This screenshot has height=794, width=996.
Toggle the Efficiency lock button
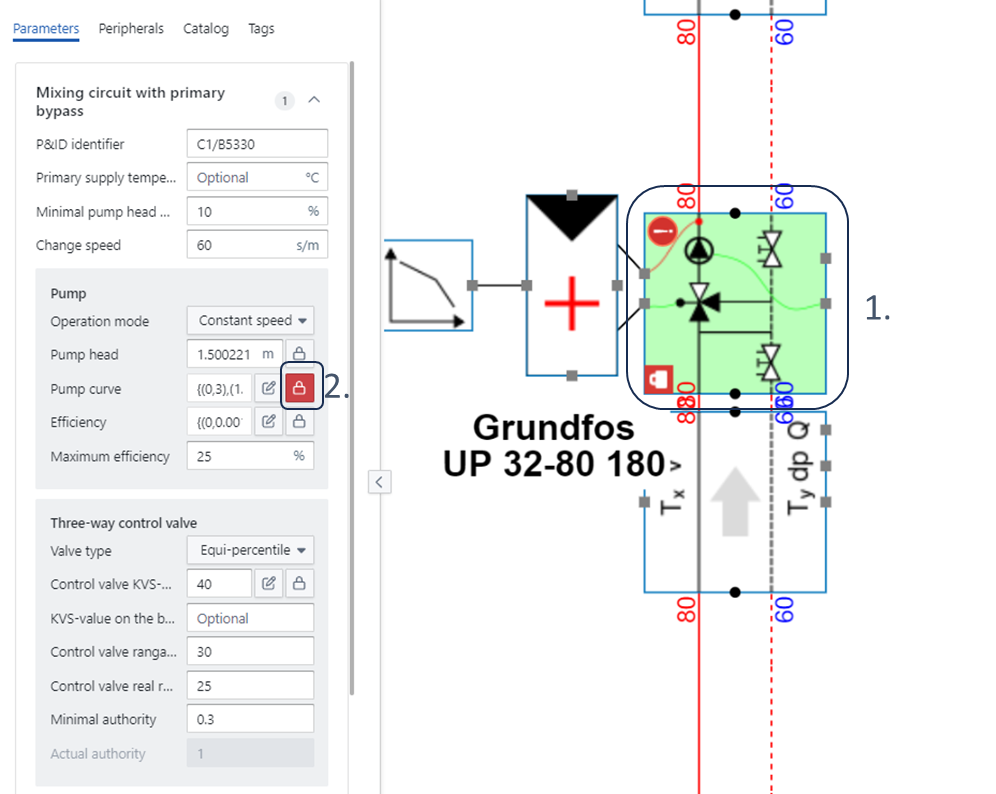point(299,422)
